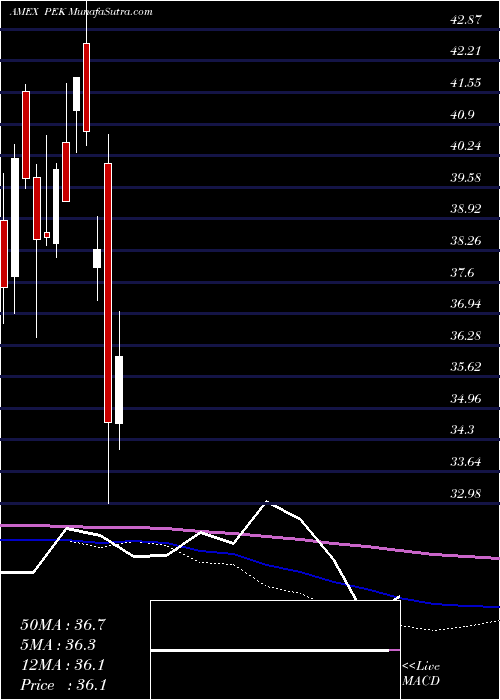The image size is (500, 700).
Task: Click the 12MA : 36.1 reading
Action: [x=63, y=665]
